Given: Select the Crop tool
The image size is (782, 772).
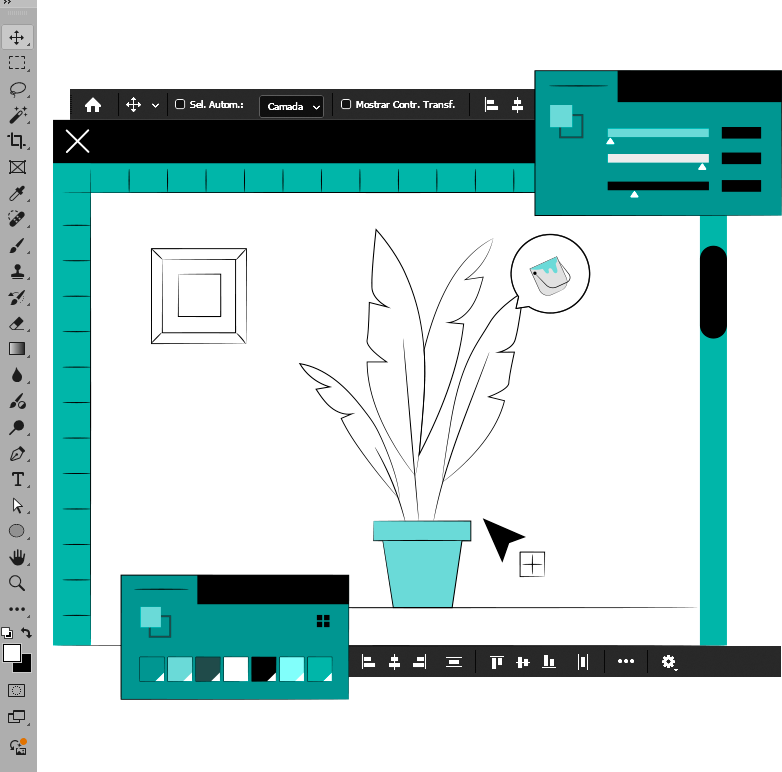Looking at the screenshot, I should (x=16, y=141).
